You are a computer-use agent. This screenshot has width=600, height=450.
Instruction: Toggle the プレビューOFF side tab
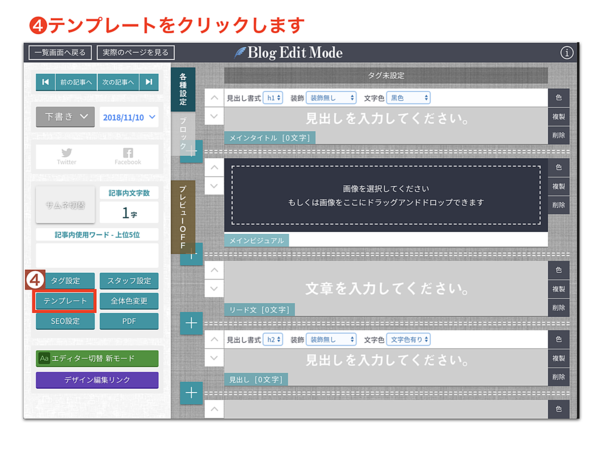tap(183, 217)
